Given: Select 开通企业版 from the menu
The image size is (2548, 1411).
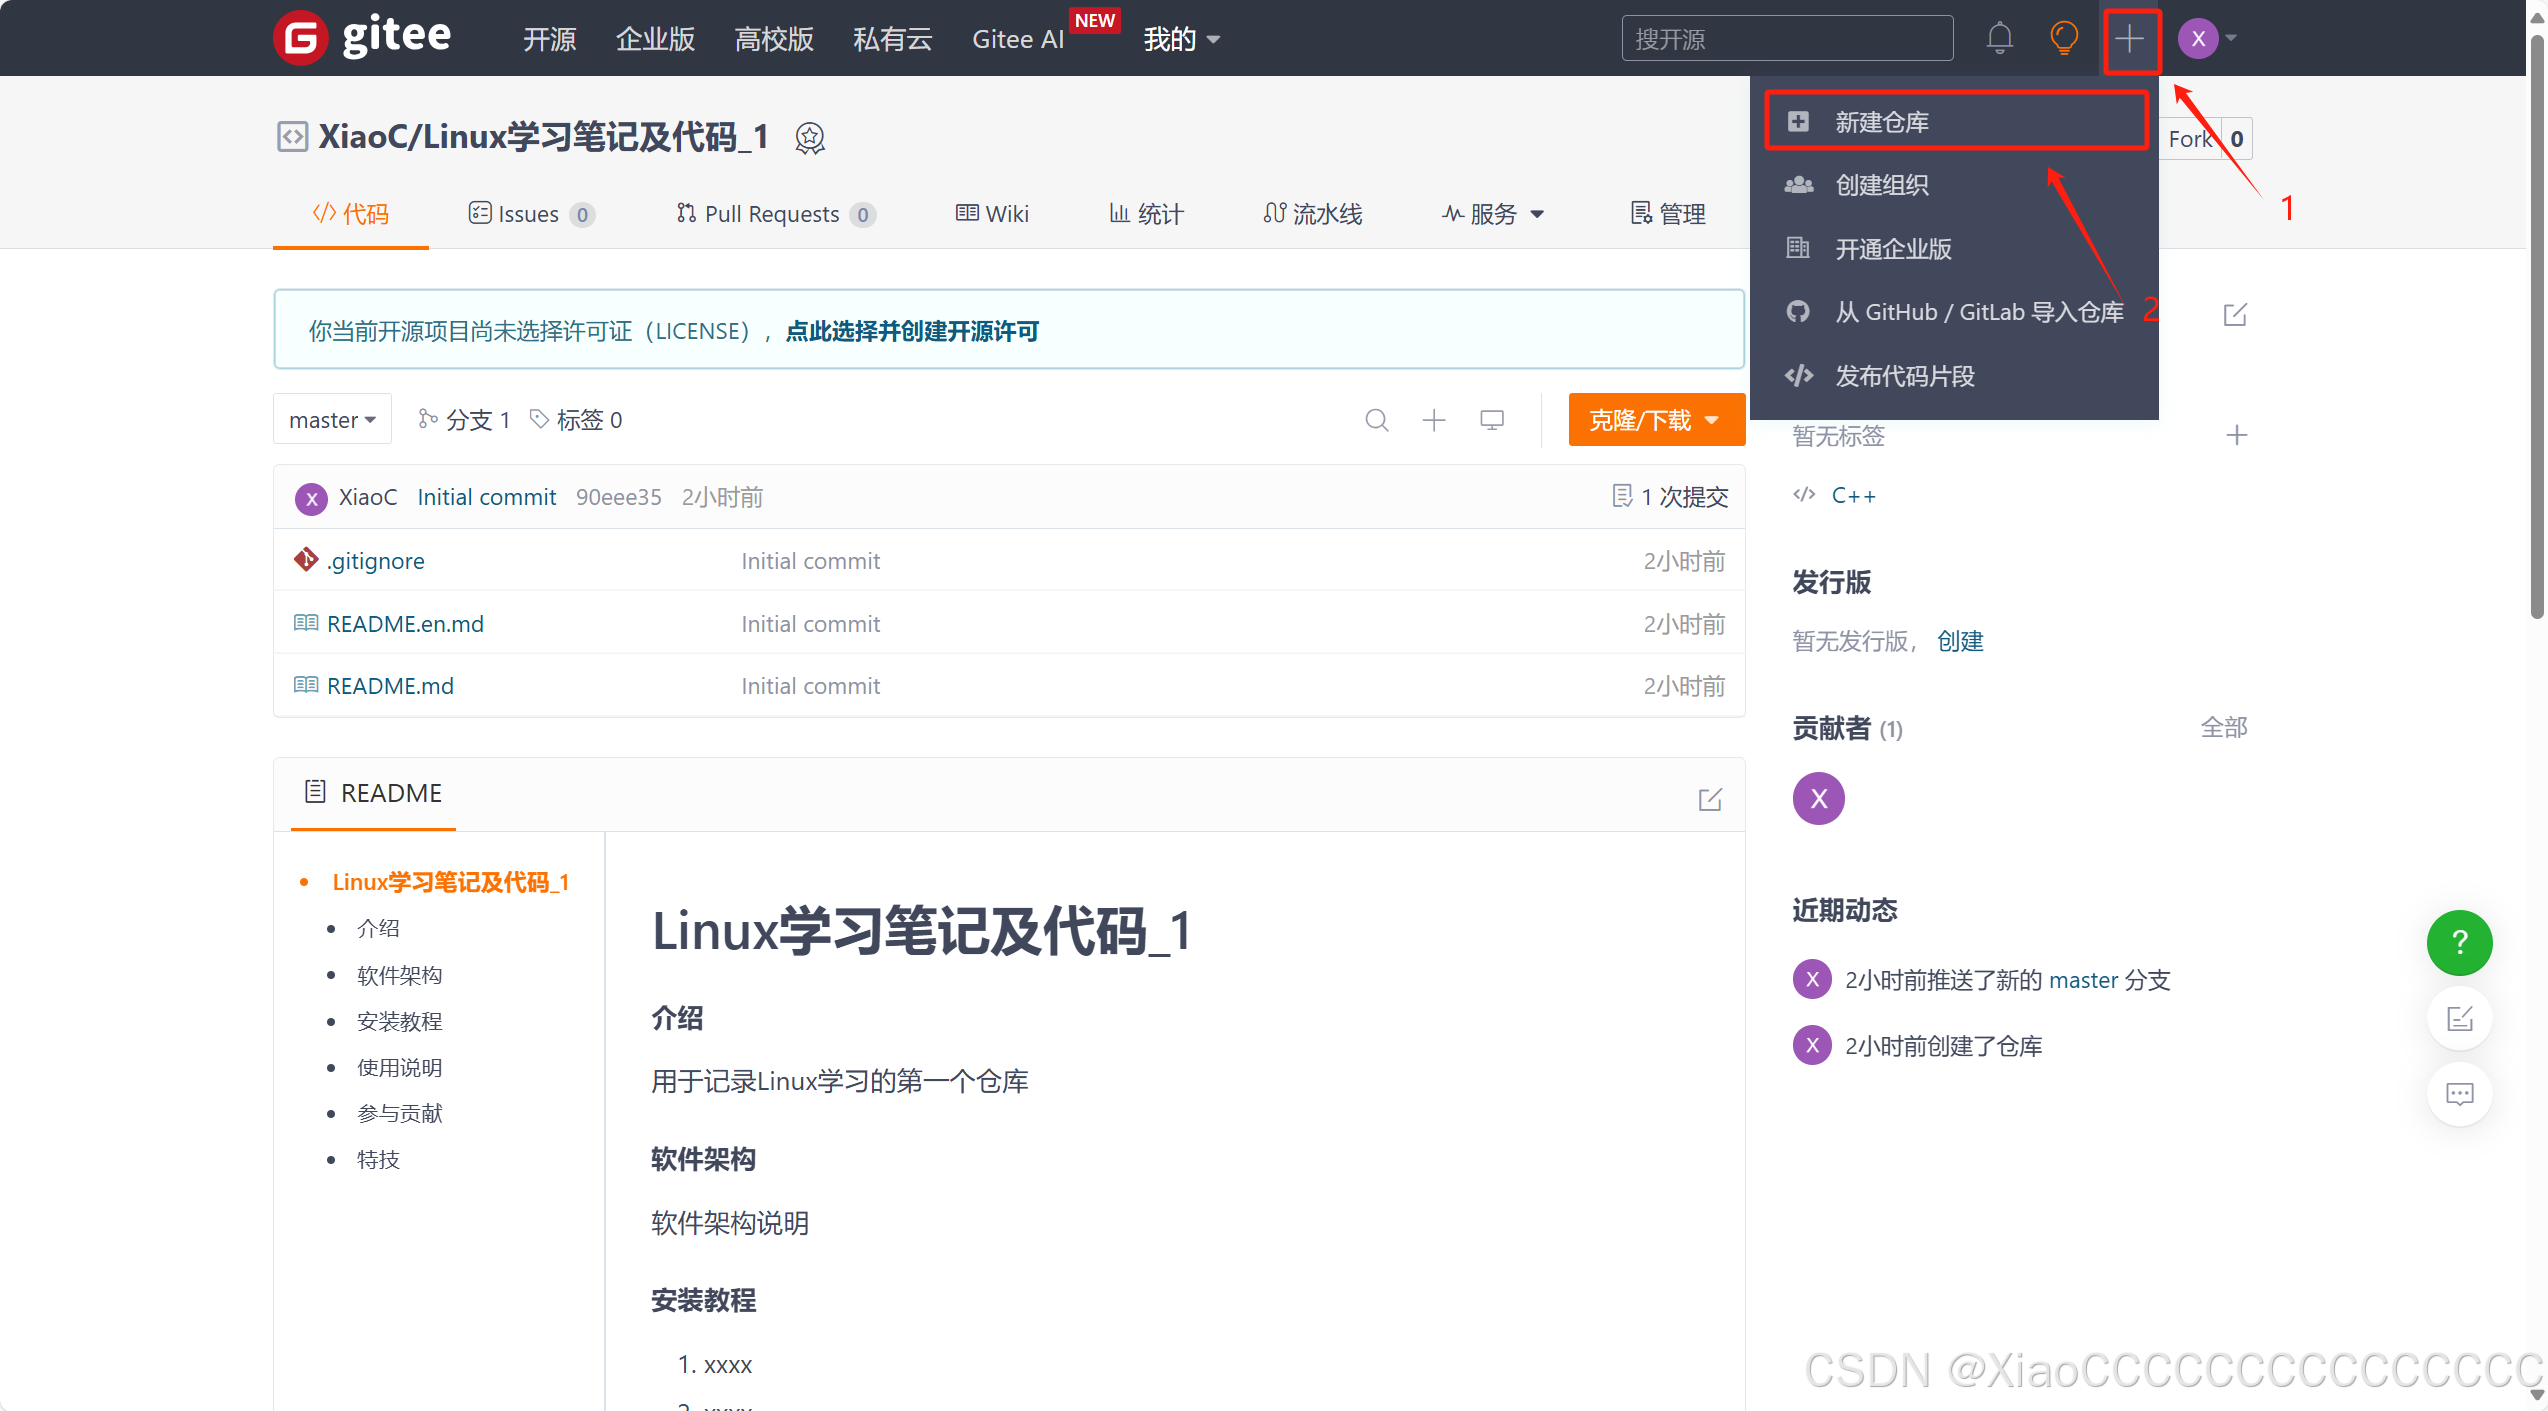Looking at the screenshot, I should [1954, 249].
